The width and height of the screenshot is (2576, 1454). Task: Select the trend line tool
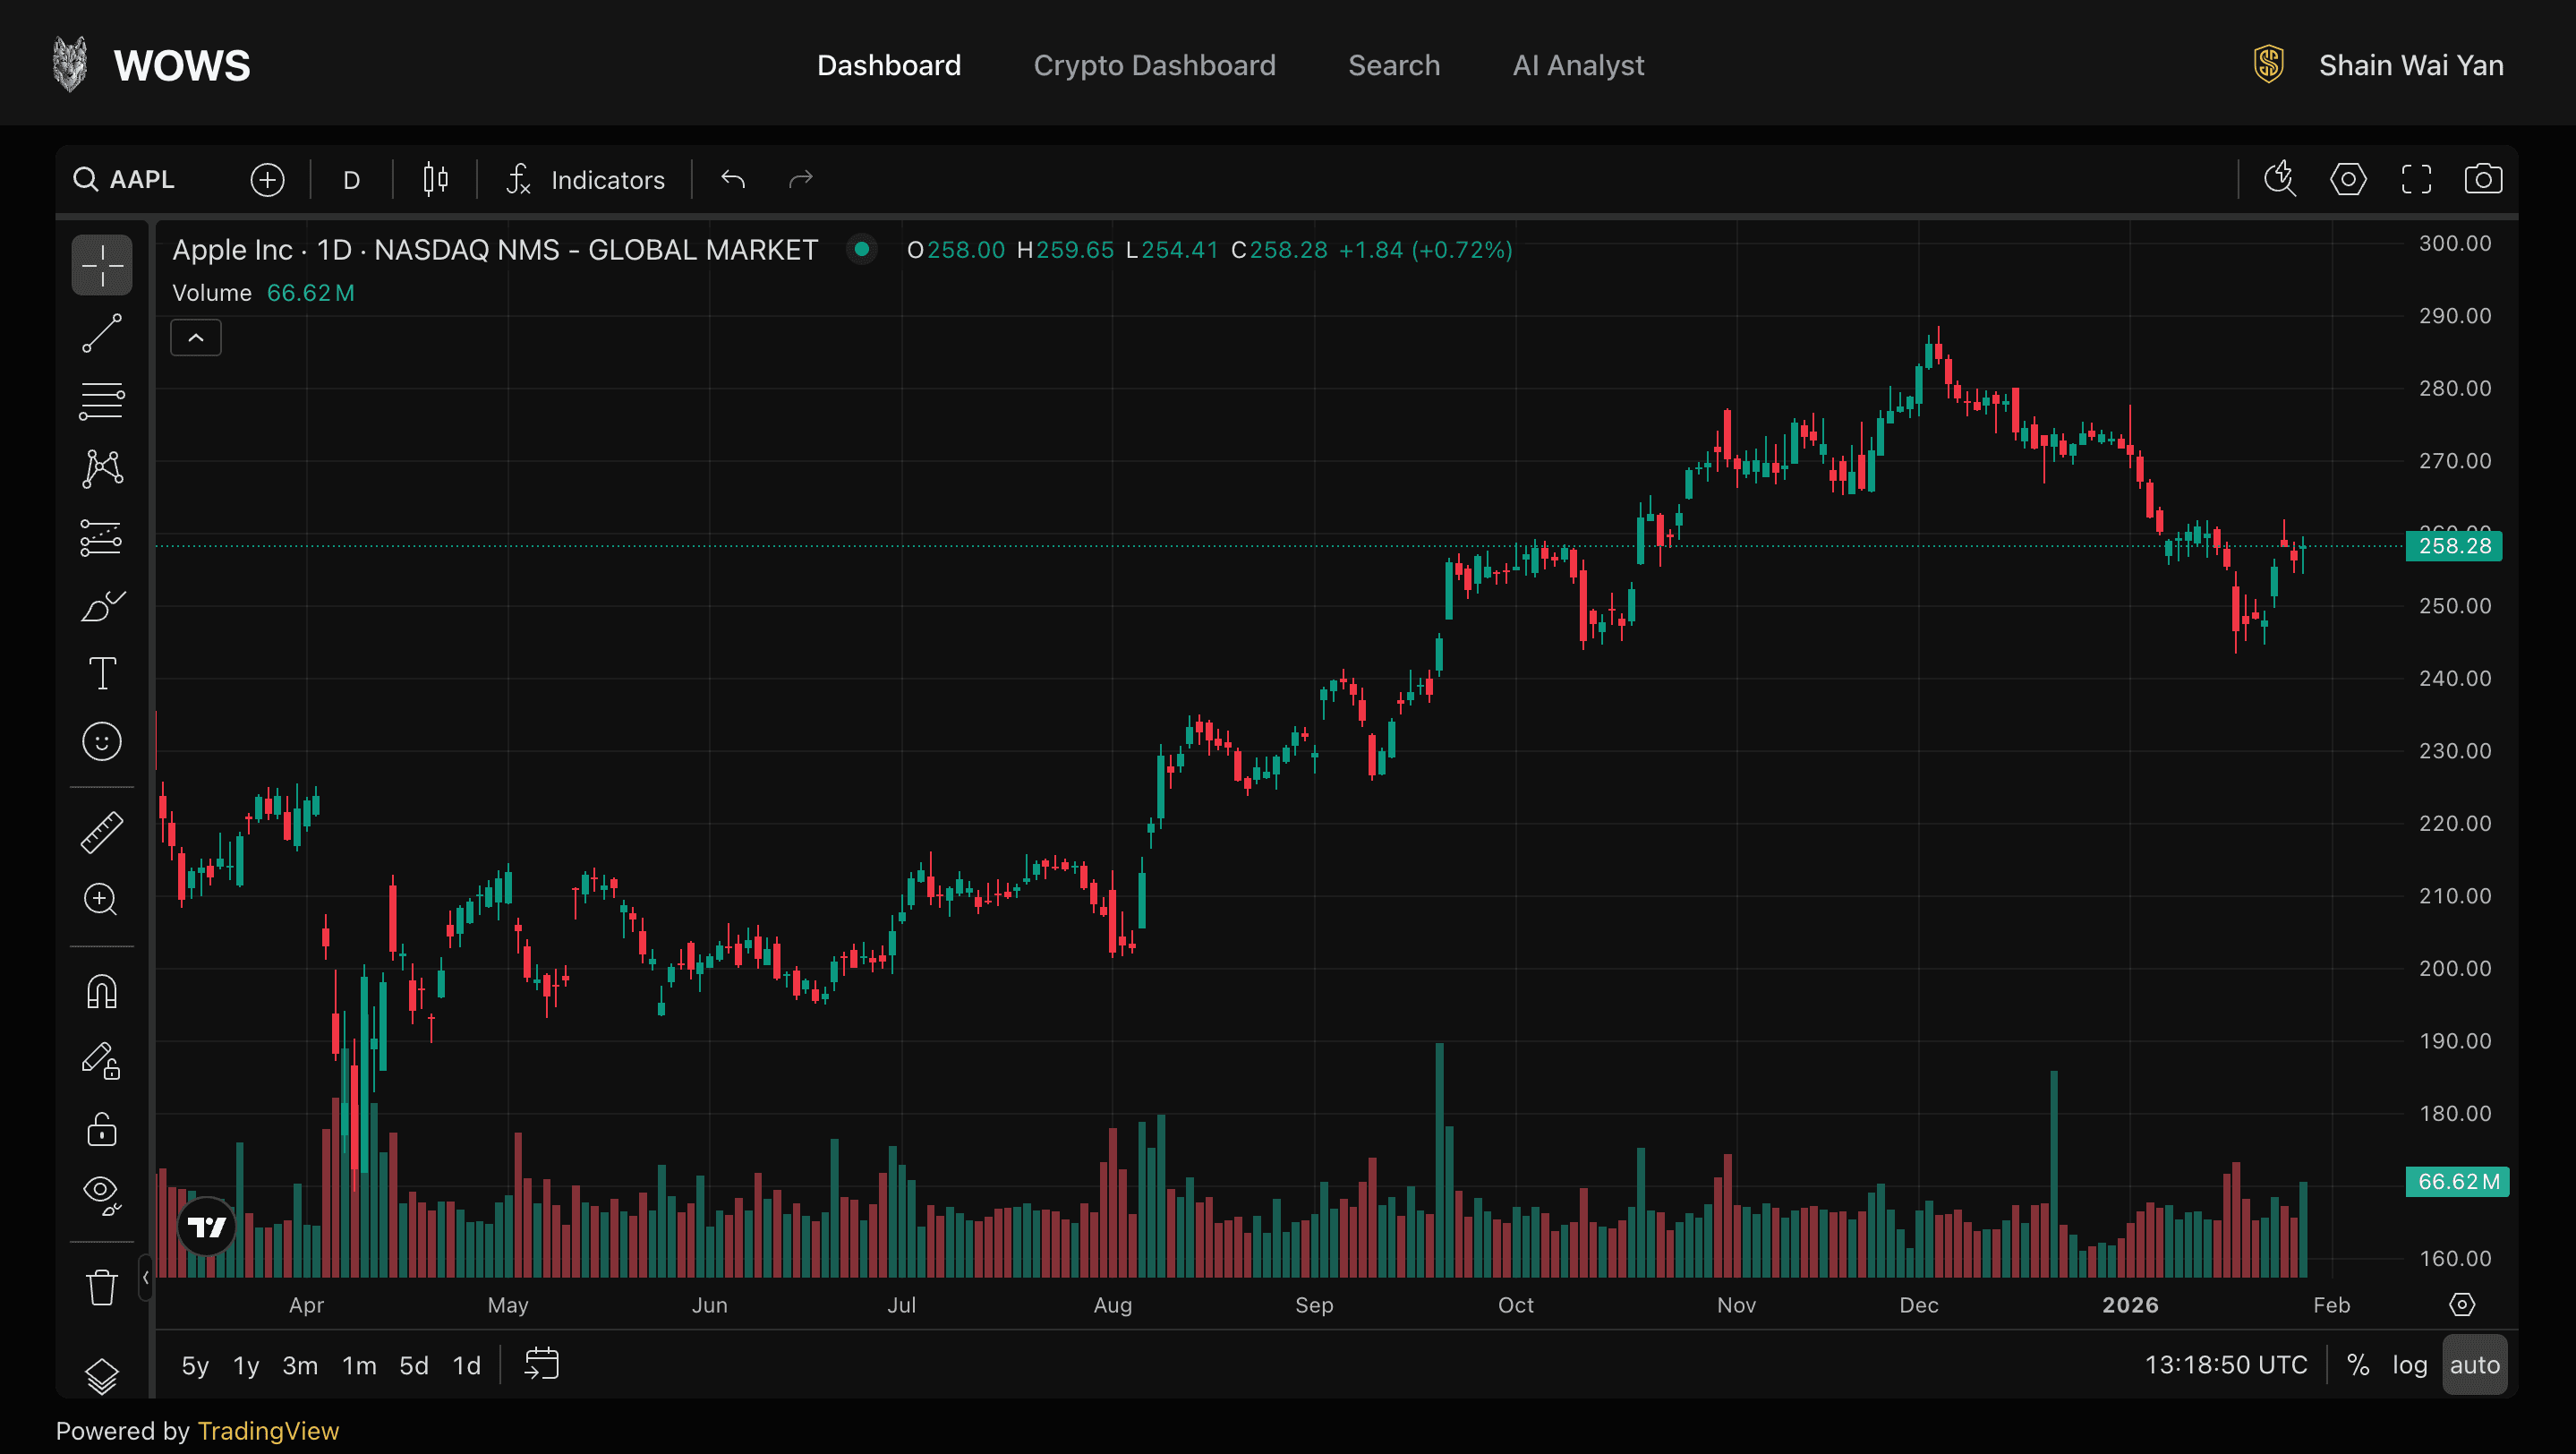[102, 333]
